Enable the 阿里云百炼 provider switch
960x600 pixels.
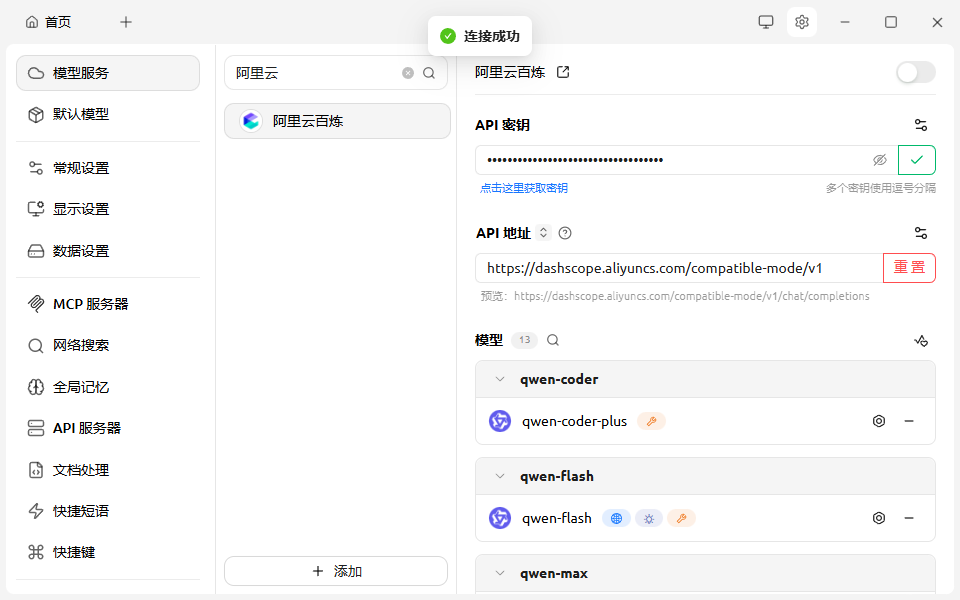915,72
